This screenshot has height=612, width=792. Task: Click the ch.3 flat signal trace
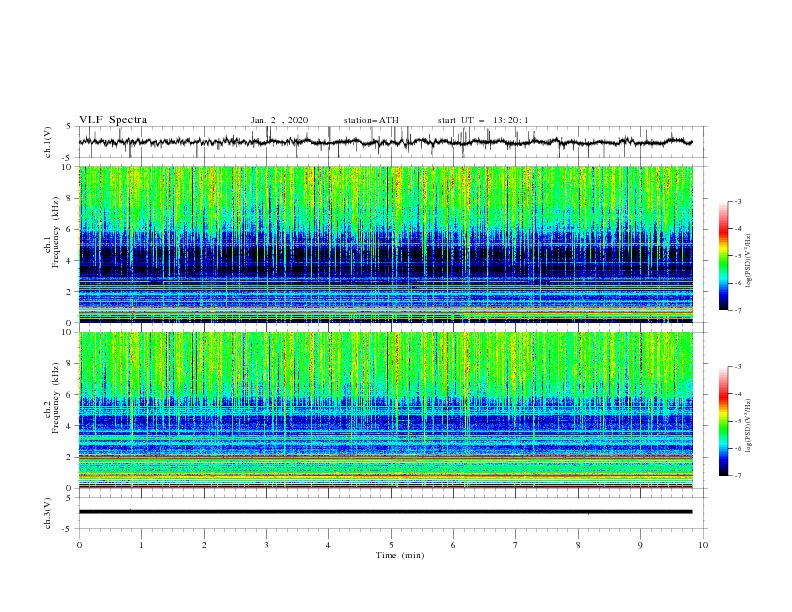pyautogui.click(x=386, y=512)
